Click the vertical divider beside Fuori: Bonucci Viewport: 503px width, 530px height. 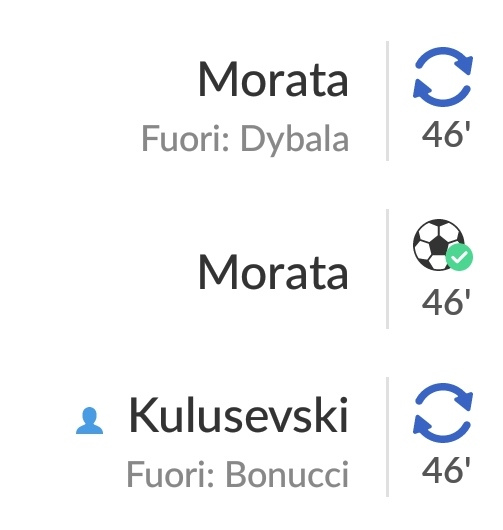(387, 437)
